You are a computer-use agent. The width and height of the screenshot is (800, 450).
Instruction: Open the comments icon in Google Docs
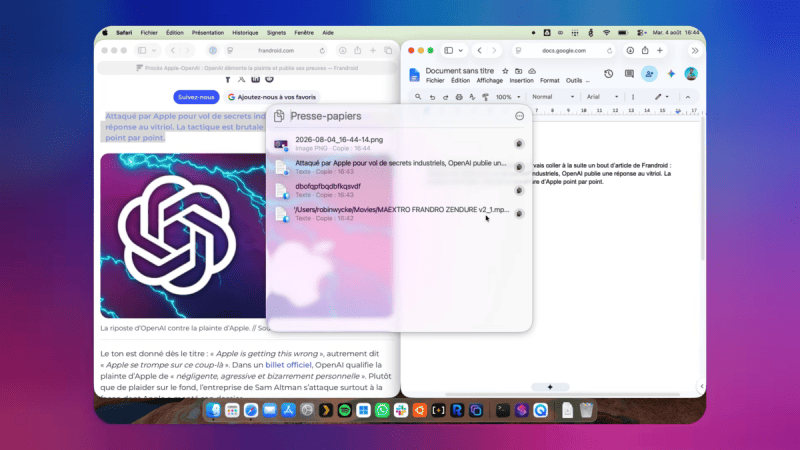point(629,74)
